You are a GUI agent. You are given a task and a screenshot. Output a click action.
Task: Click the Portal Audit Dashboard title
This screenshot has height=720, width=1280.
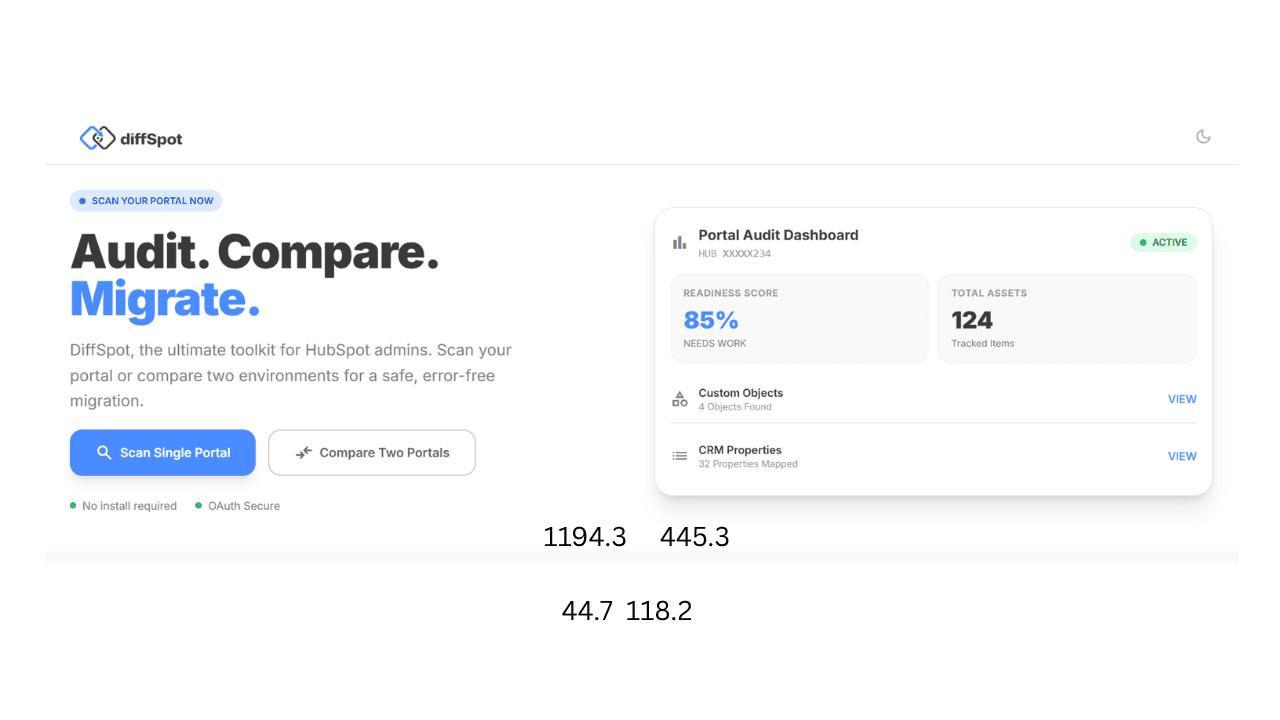(x=778, y=235)
